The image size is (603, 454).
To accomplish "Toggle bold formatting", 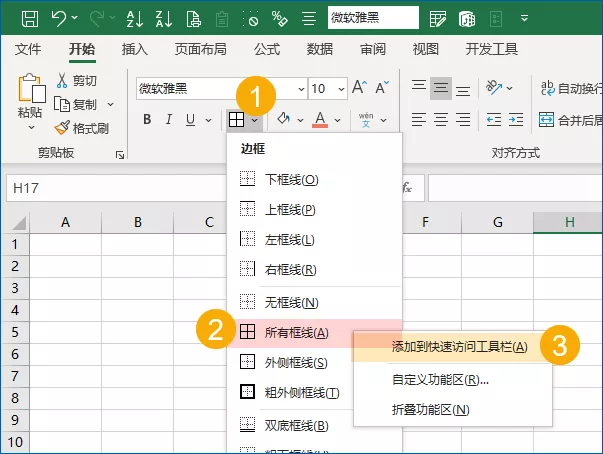I will pyautogui.click(x=147, y=120).
